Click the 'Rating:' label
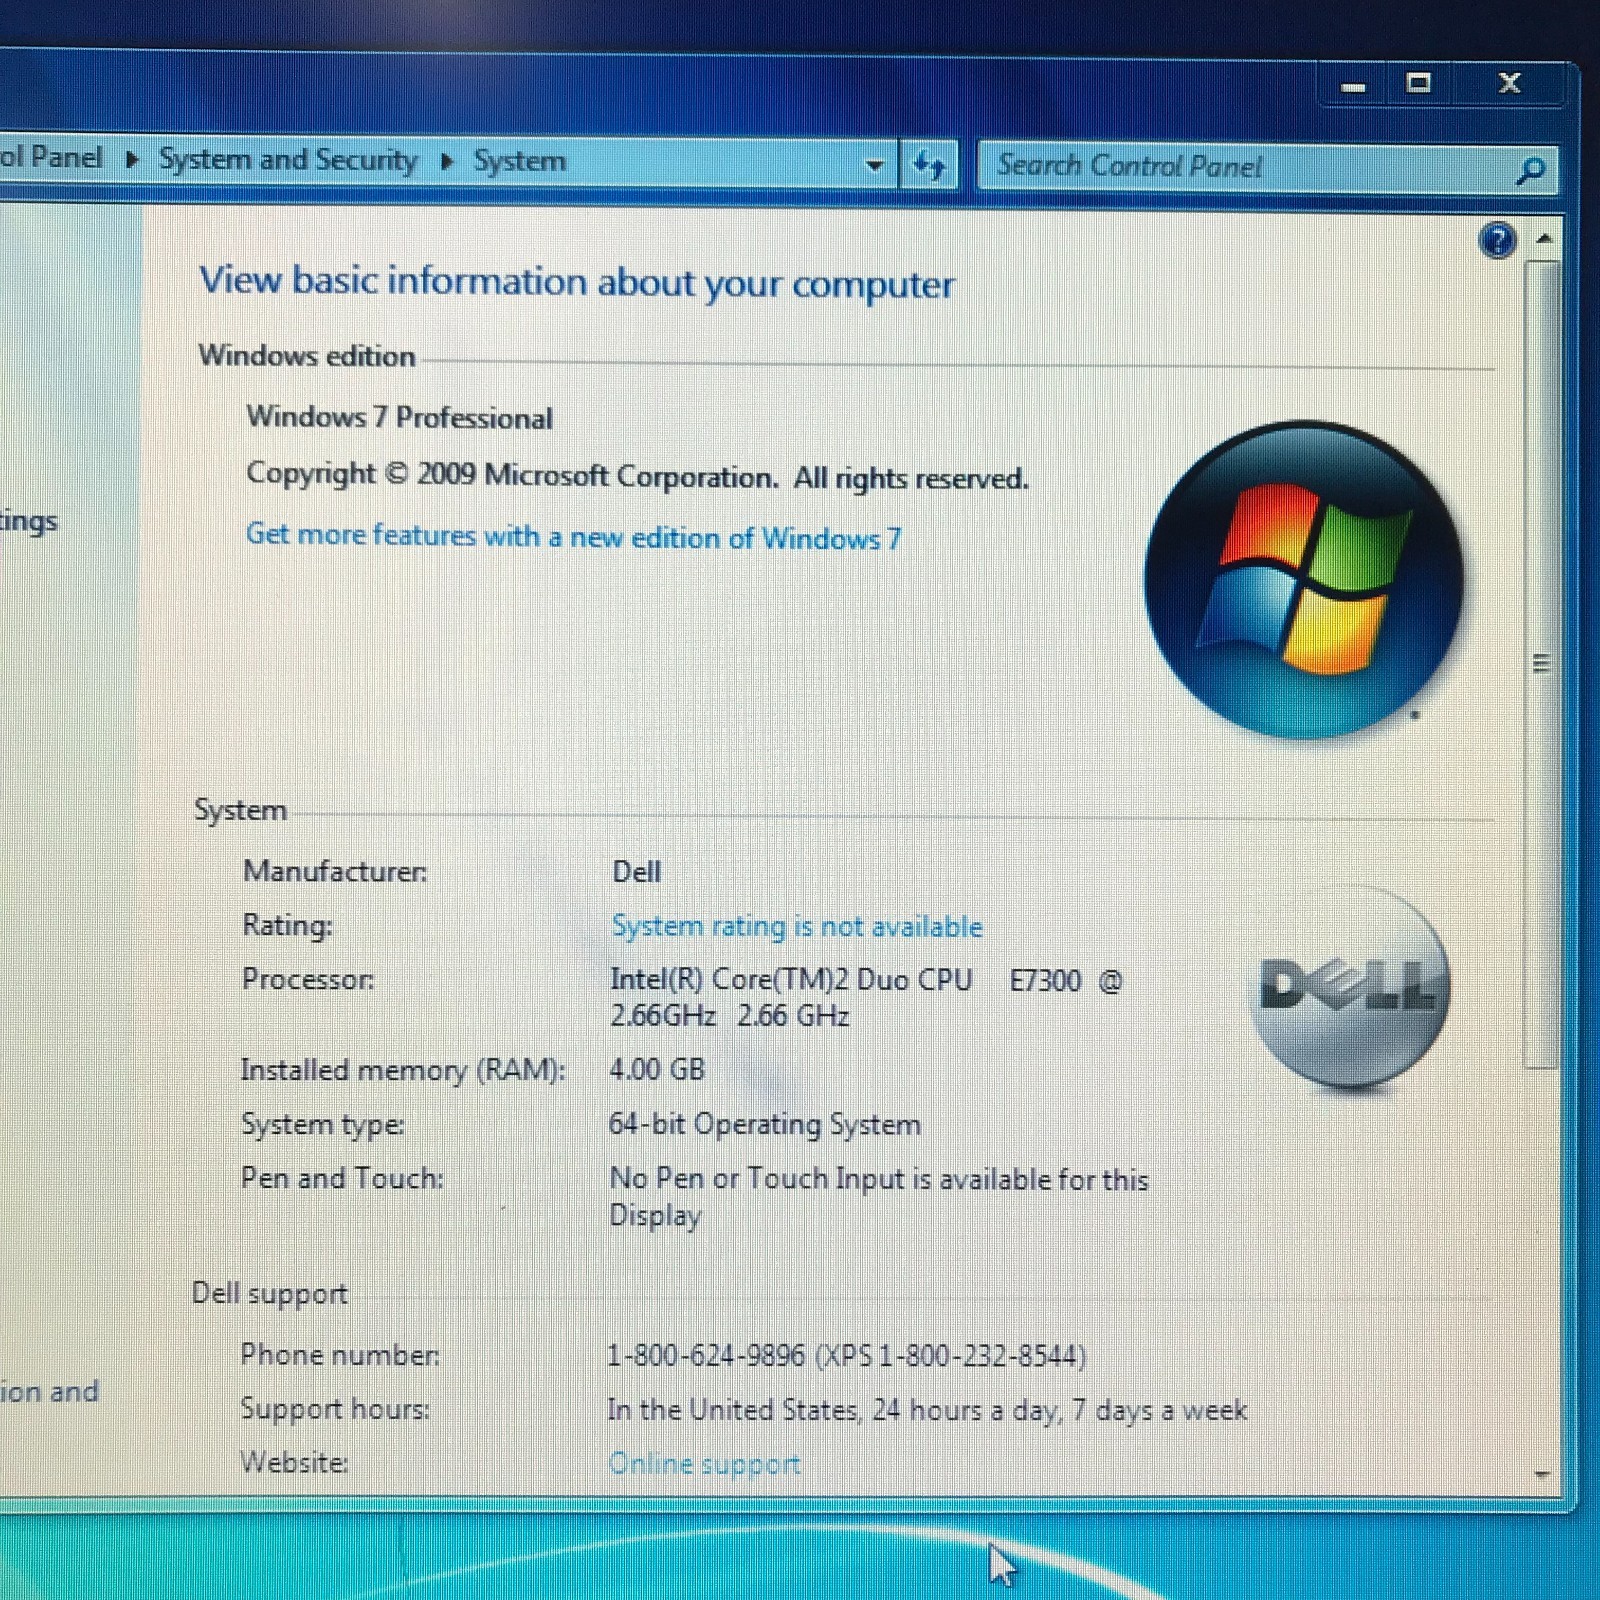 point(287,925)
